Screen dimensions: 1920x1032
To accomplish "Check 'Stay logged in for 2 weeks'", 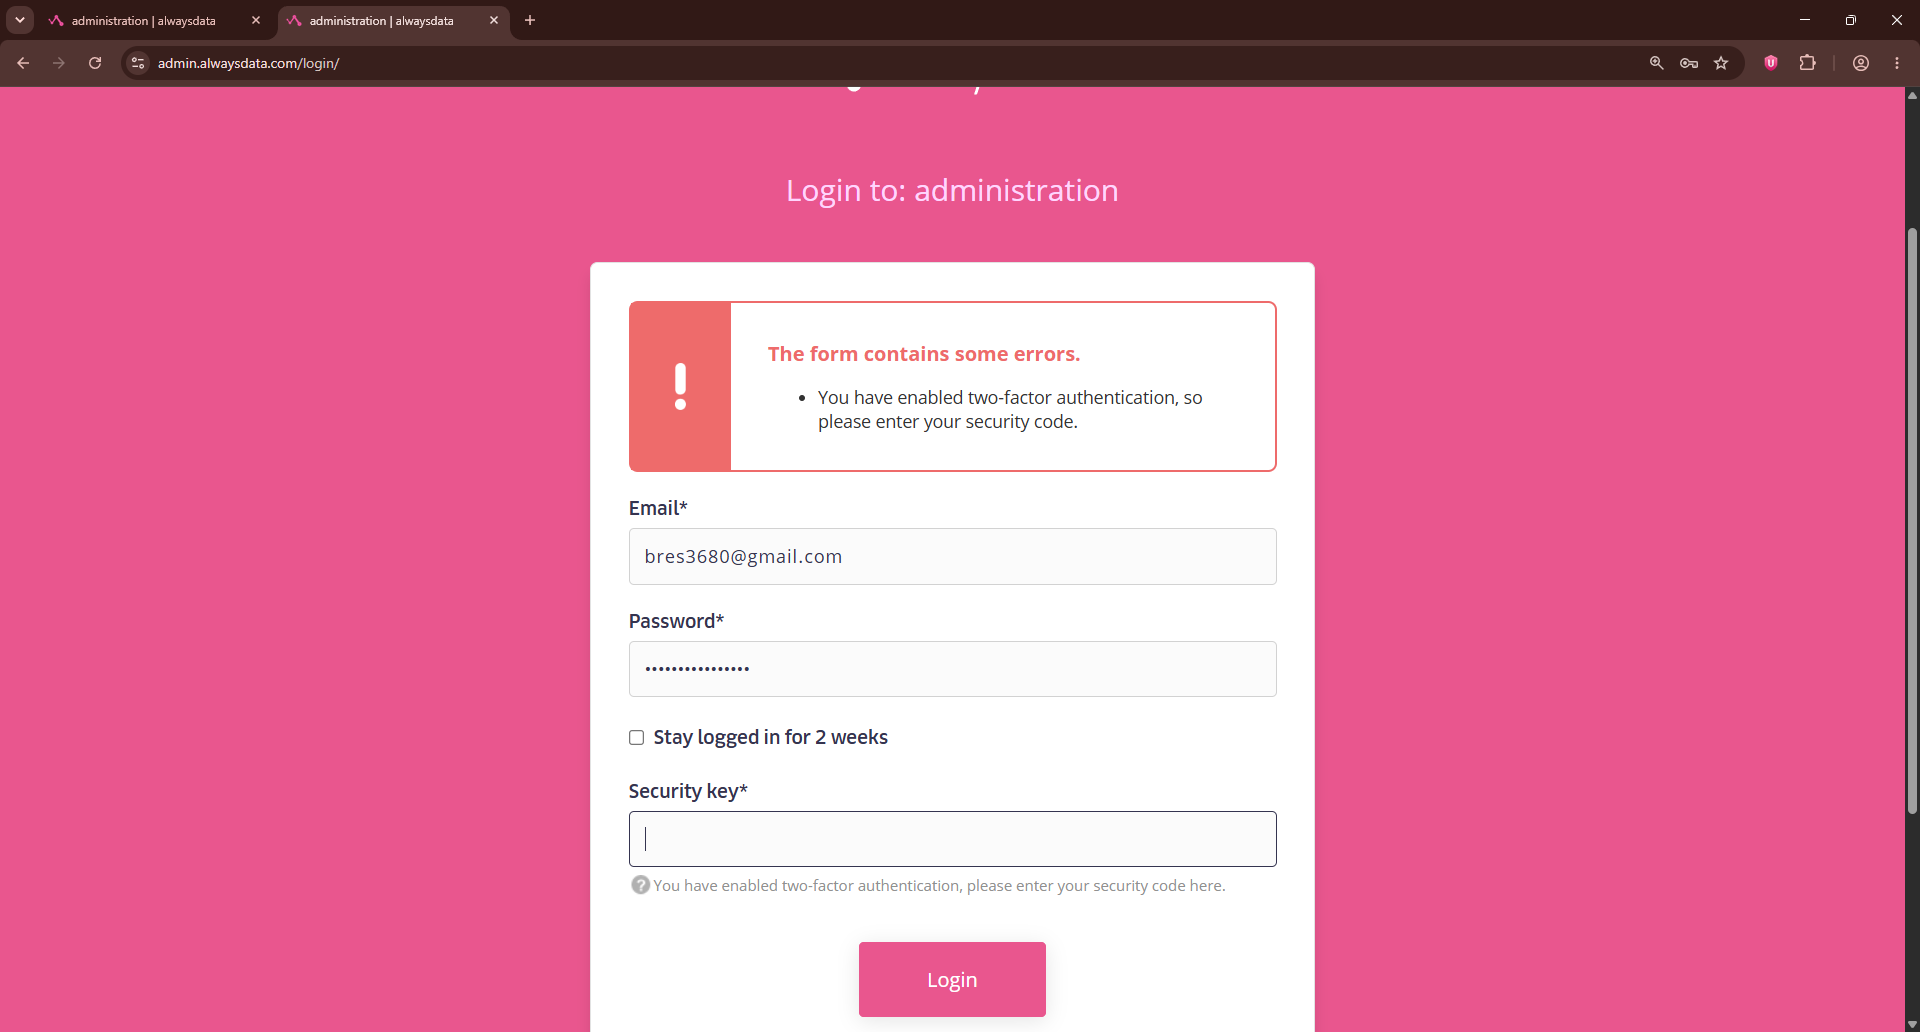I will (x=636, y=738).
